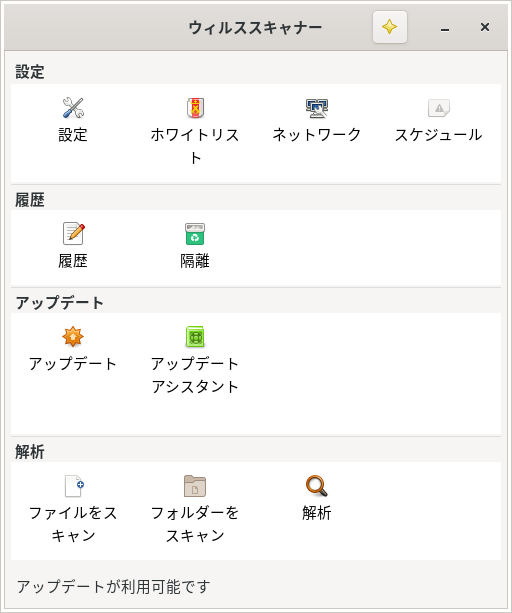Close the ウィルススキャナー window

(x=485, y=27)
